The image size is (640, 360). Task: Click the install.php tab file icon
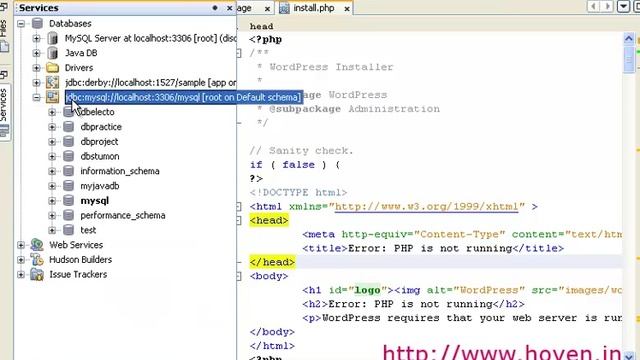284,8
